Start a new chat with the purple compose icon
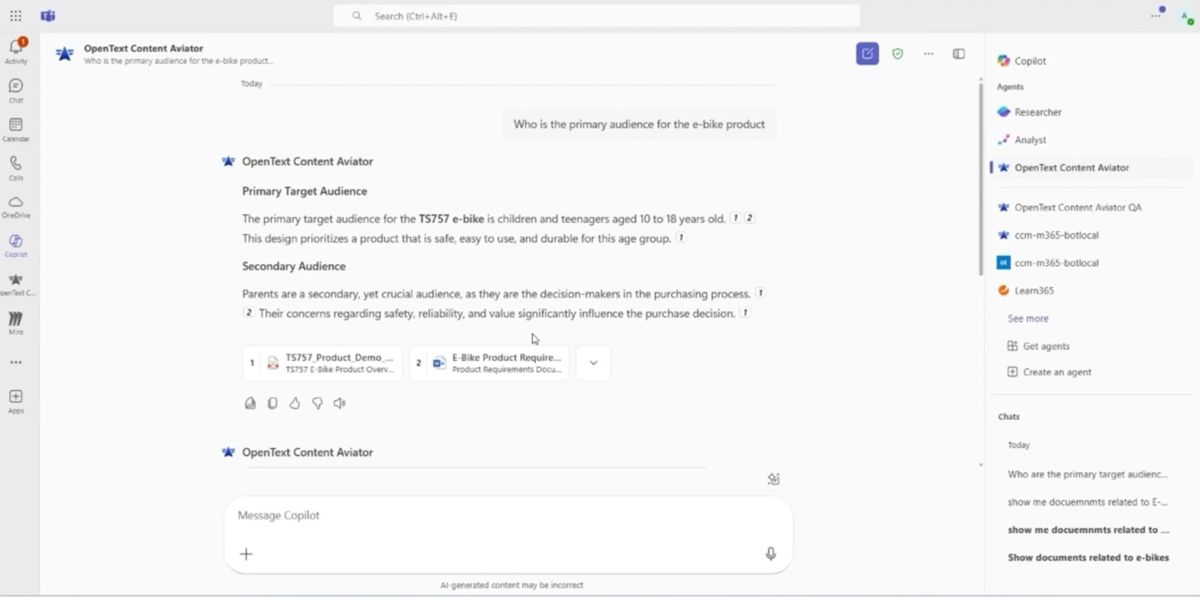The height and width of the screenshot is (600, 1200). tap(866, 53)
